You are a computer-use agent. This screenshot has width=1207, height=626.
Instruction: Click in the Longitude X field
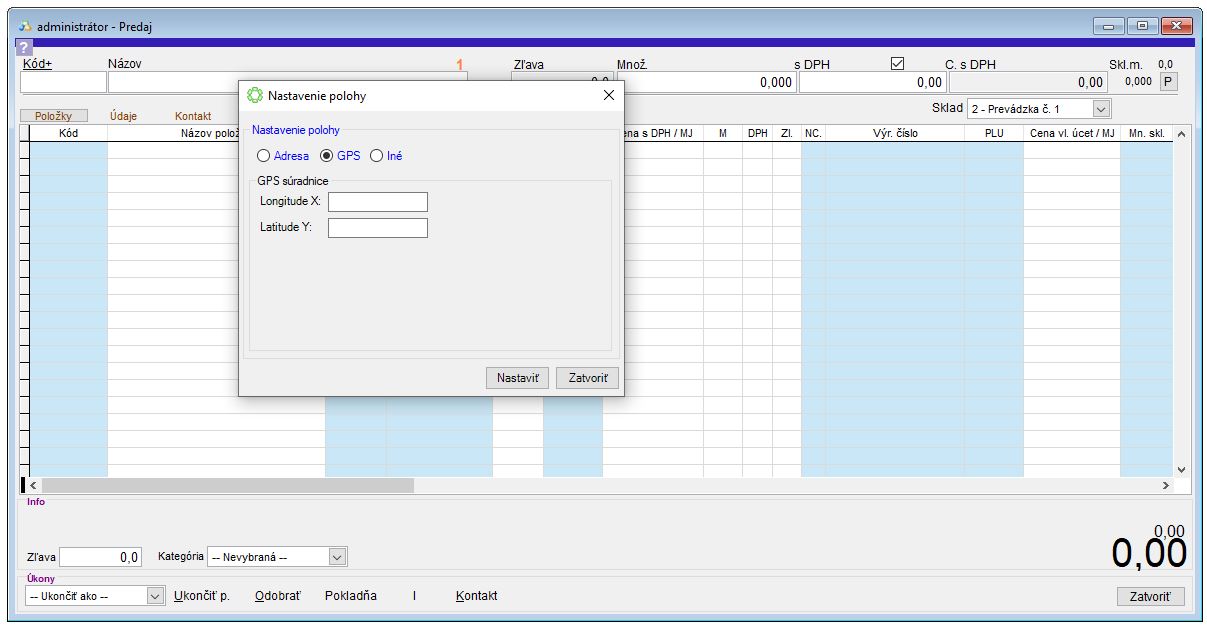click(x=377, y=202)
